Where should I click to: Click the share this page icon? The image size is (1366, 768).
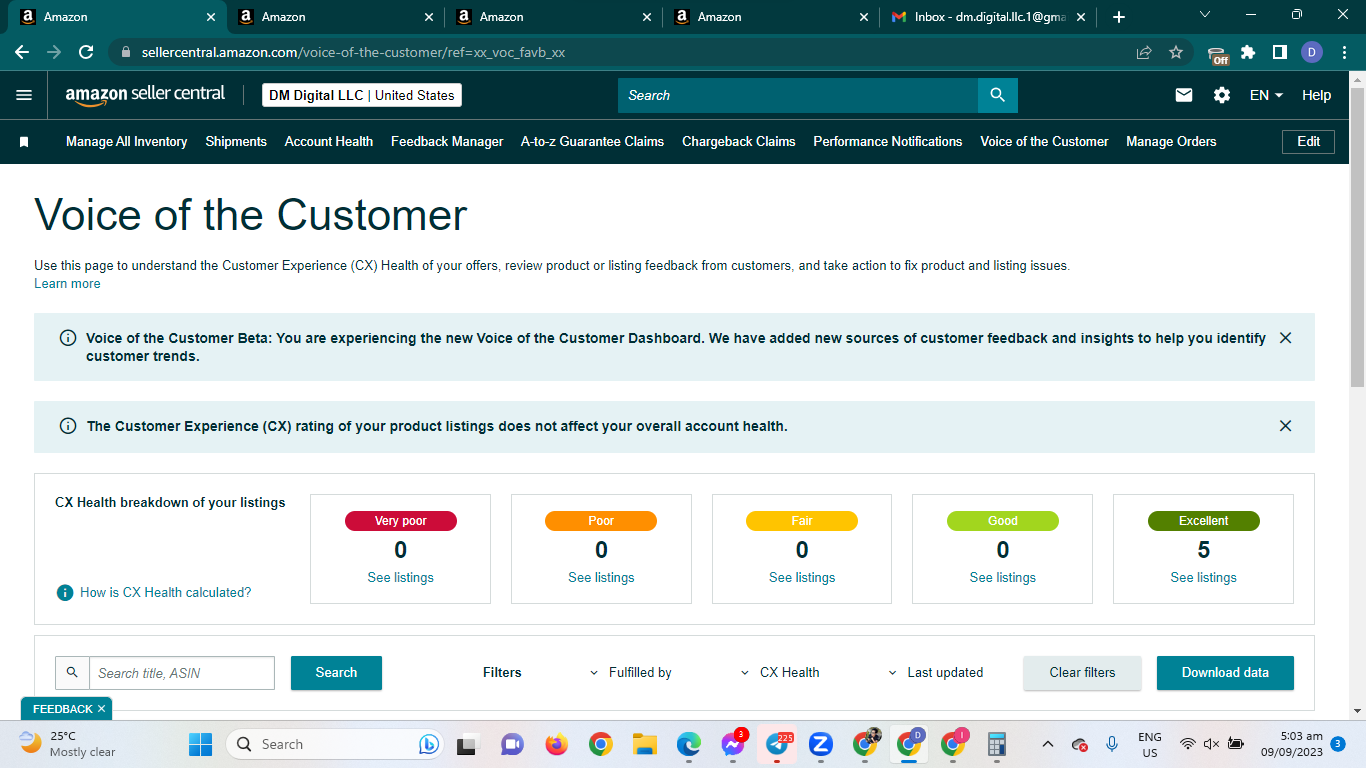(x=1144, y=52)
